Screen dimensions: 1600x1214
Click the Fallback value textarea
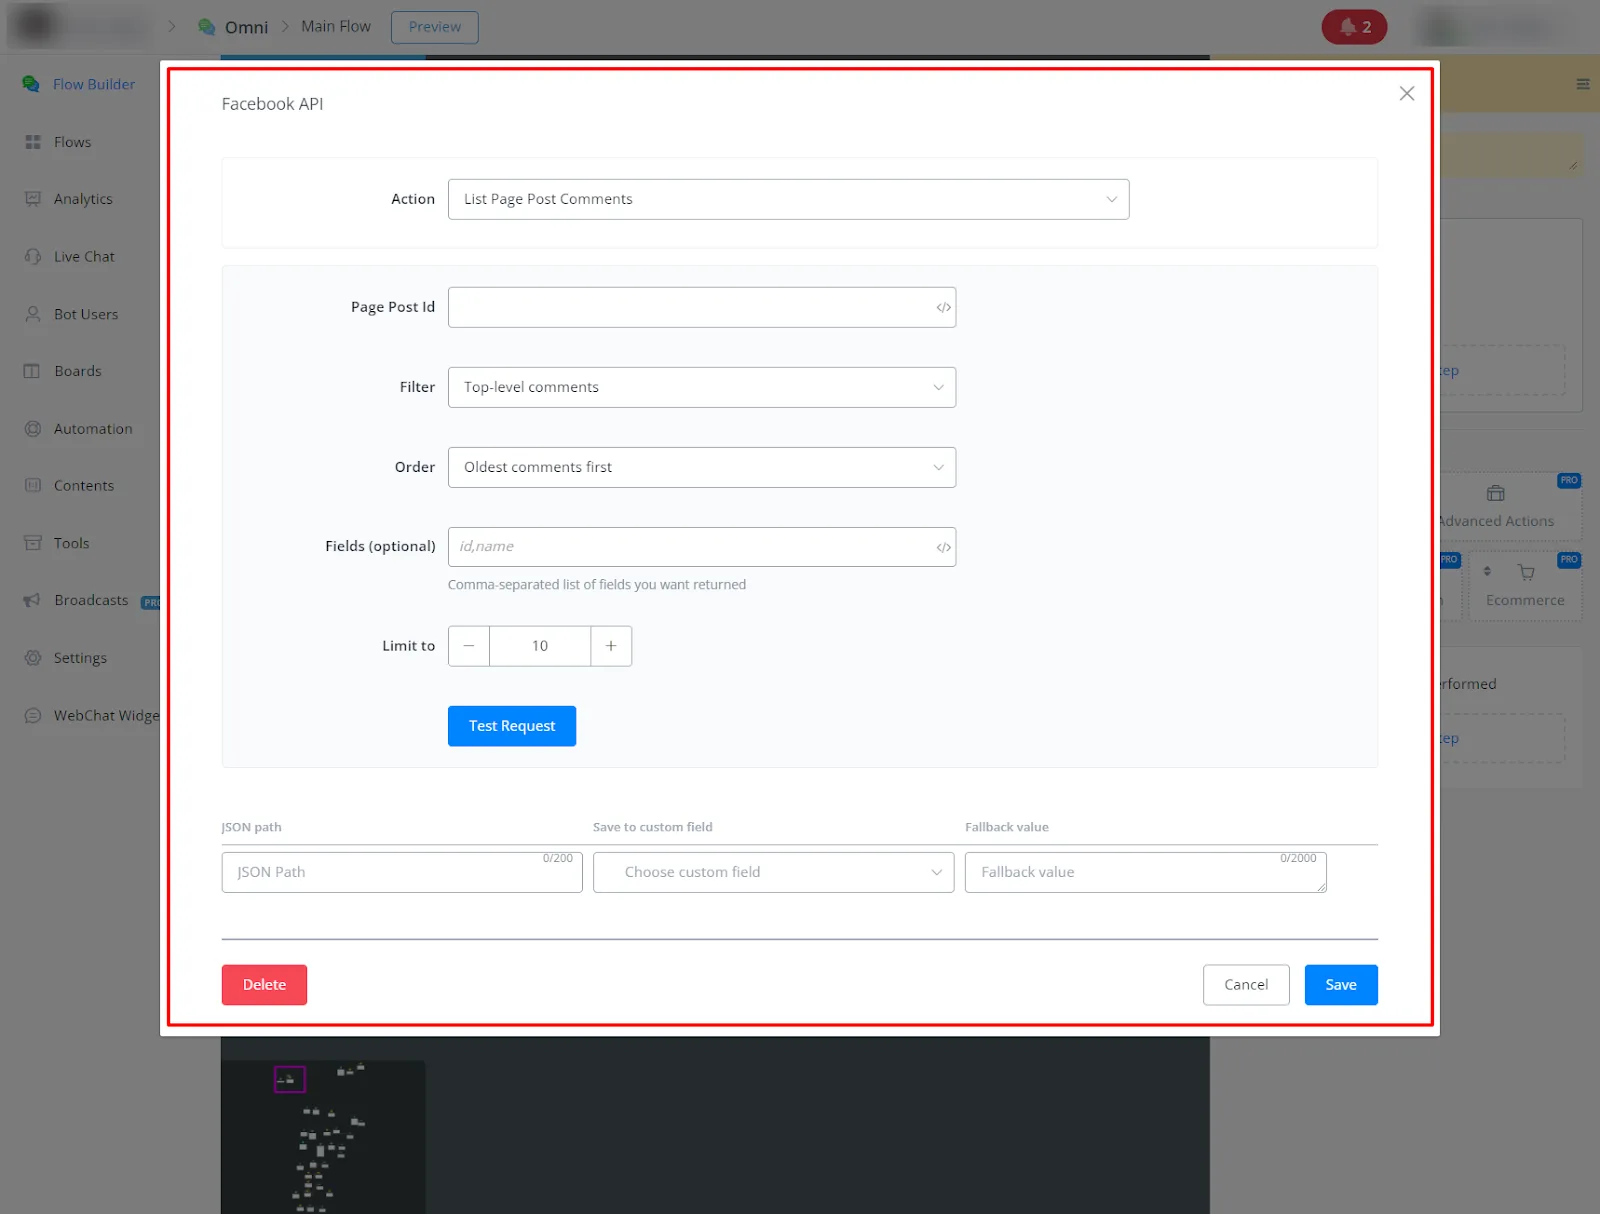tap(1145, 872)
